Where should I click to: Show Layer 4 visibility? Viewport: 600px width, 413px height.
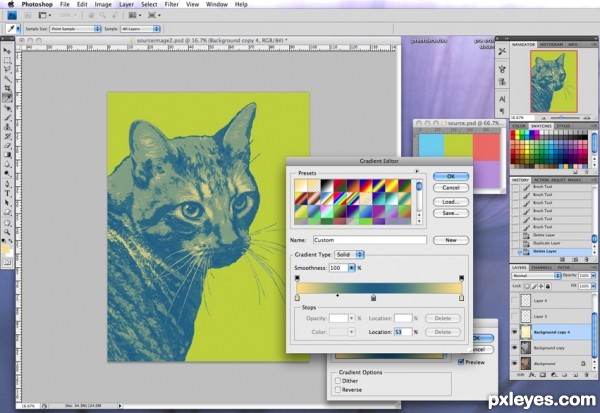click(x=514, y=300)
